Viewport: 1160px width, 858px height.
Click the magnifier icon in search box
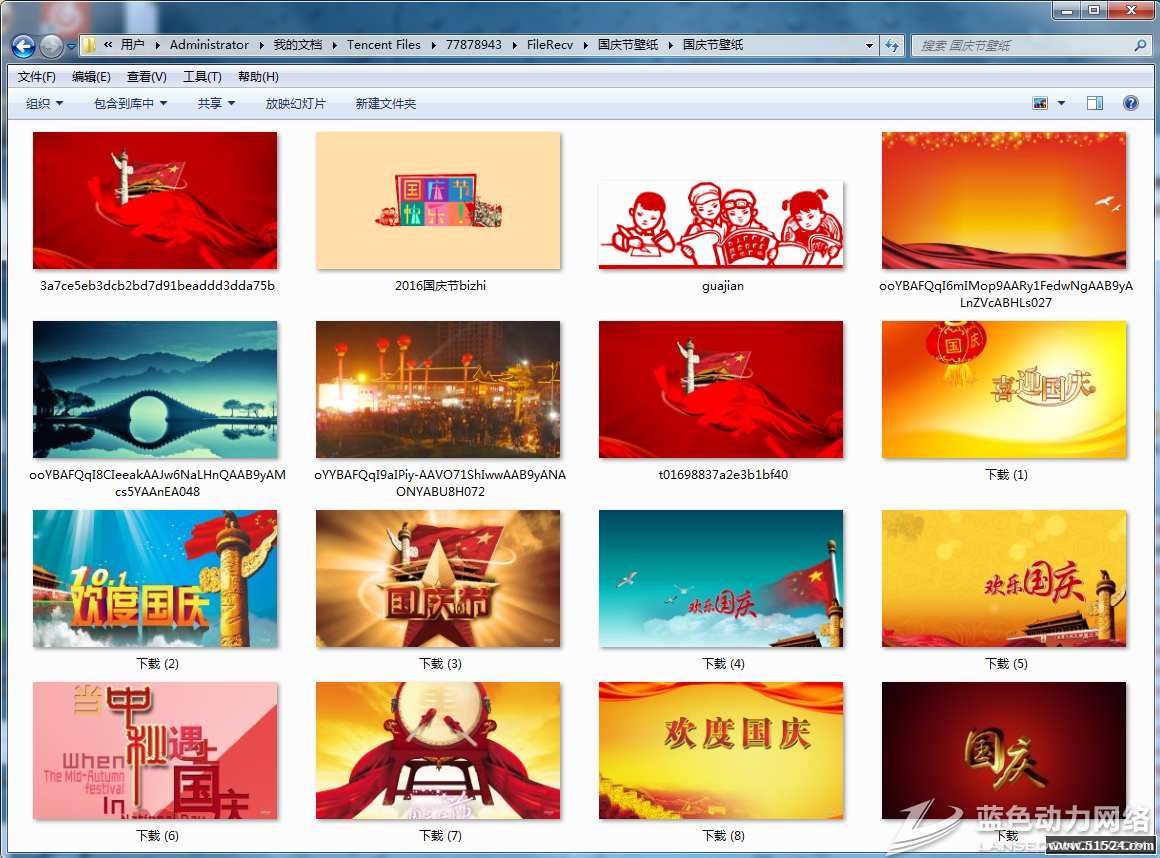click(1140, 45)
